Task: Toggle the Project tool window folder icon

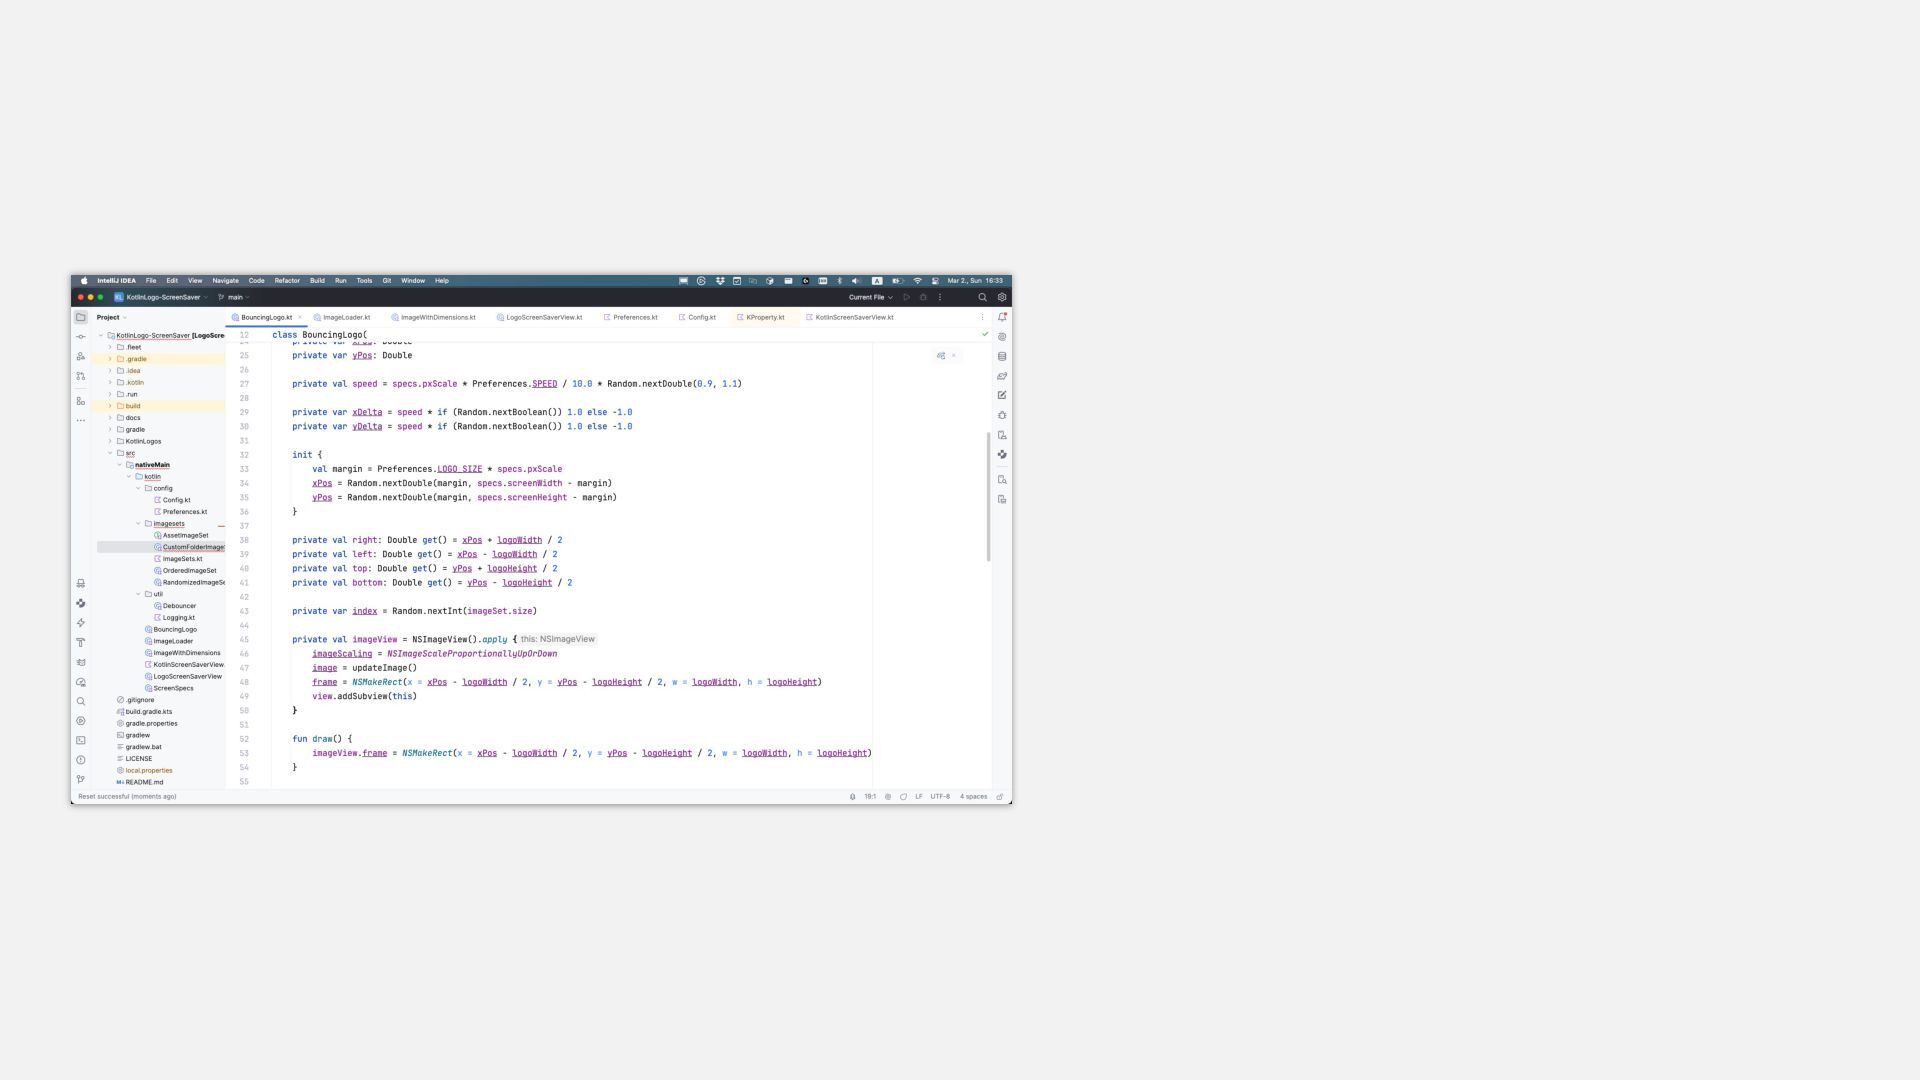Action: coord(81,317)
